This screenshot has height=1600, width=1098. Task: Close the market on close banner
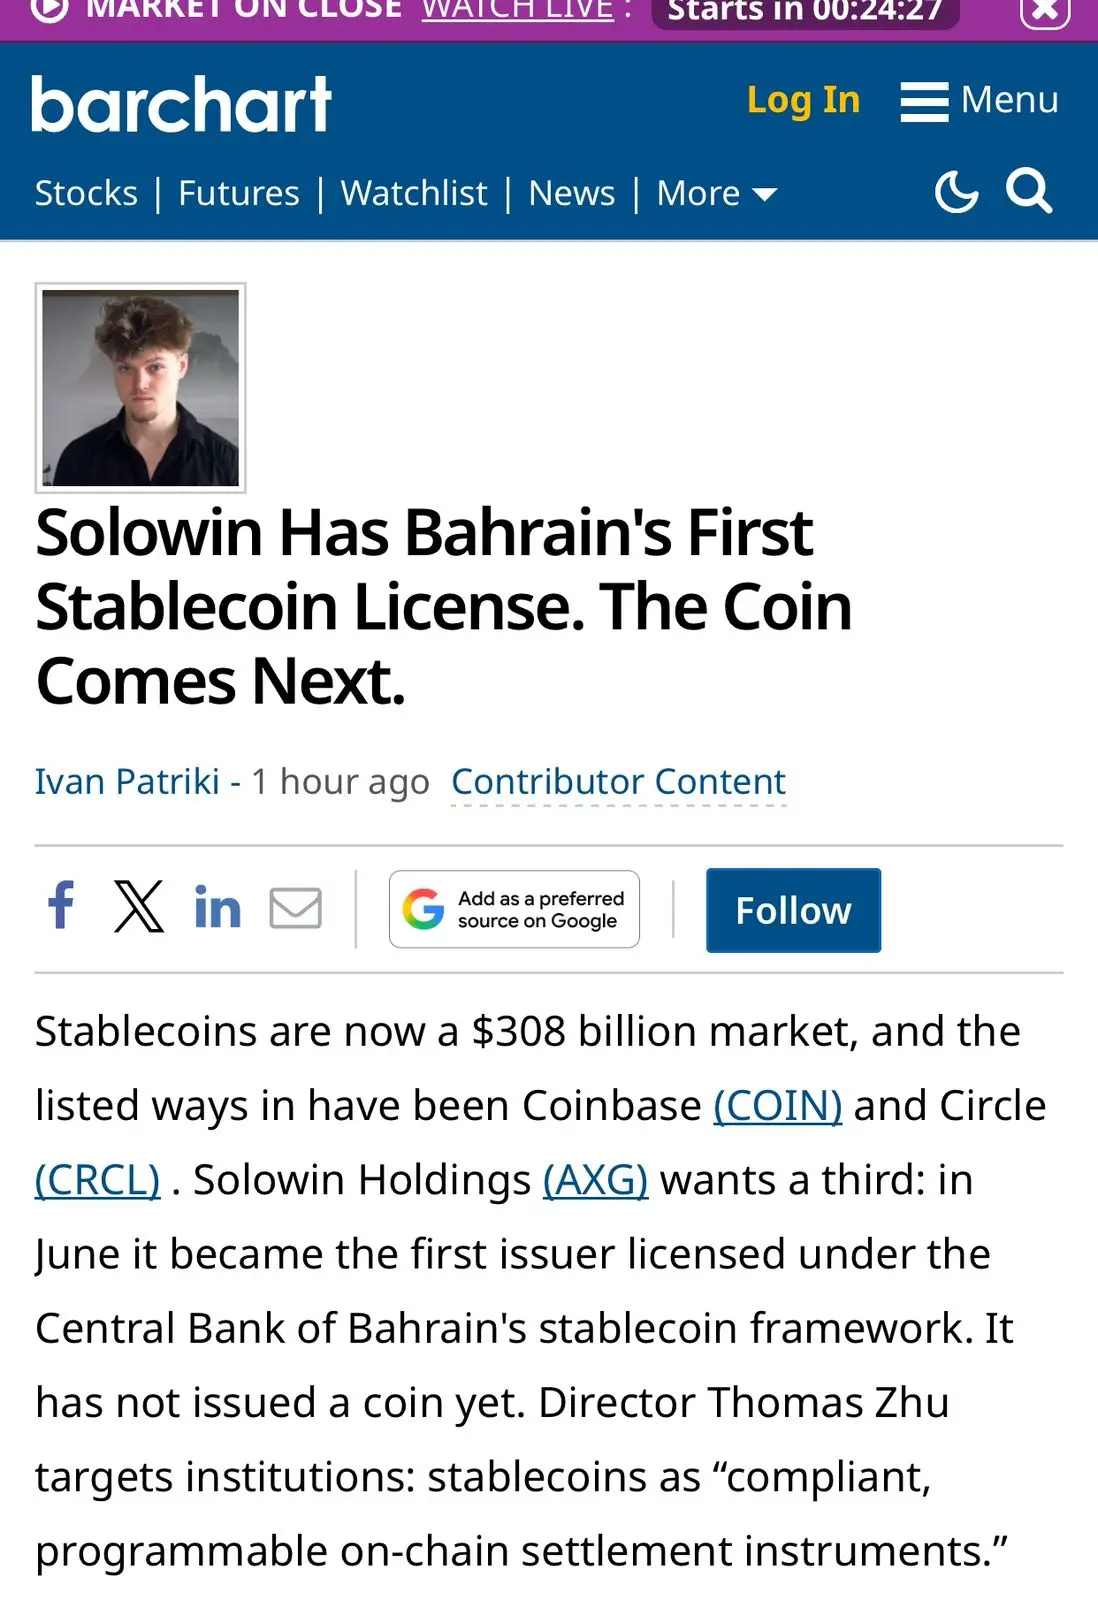point(1045,11)
